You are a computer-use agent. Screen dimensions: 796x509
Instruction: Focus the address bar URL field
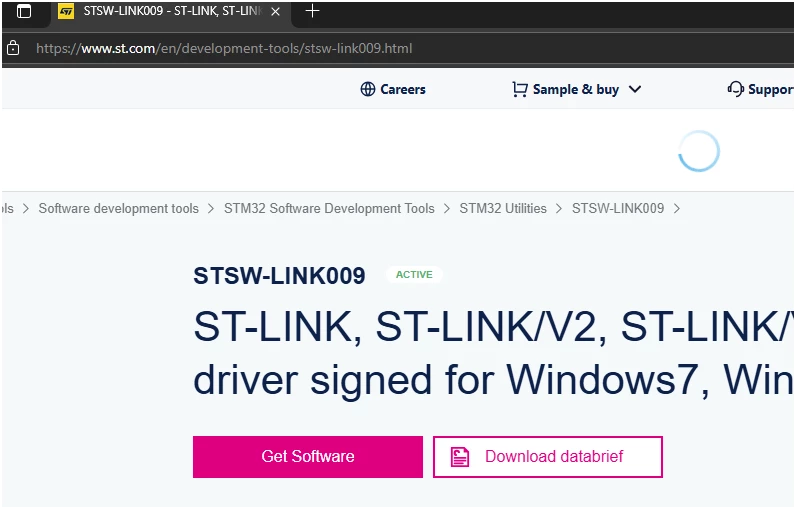tap(224, 49)
